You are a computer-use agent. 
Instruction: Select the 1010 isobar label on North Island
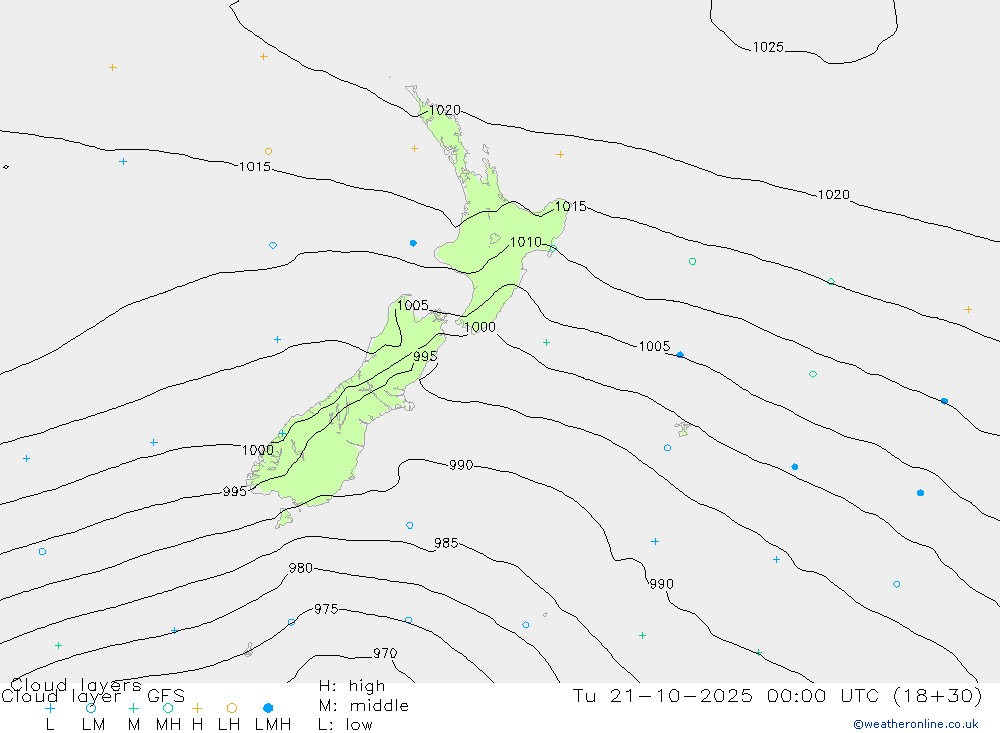pos(526,242)
